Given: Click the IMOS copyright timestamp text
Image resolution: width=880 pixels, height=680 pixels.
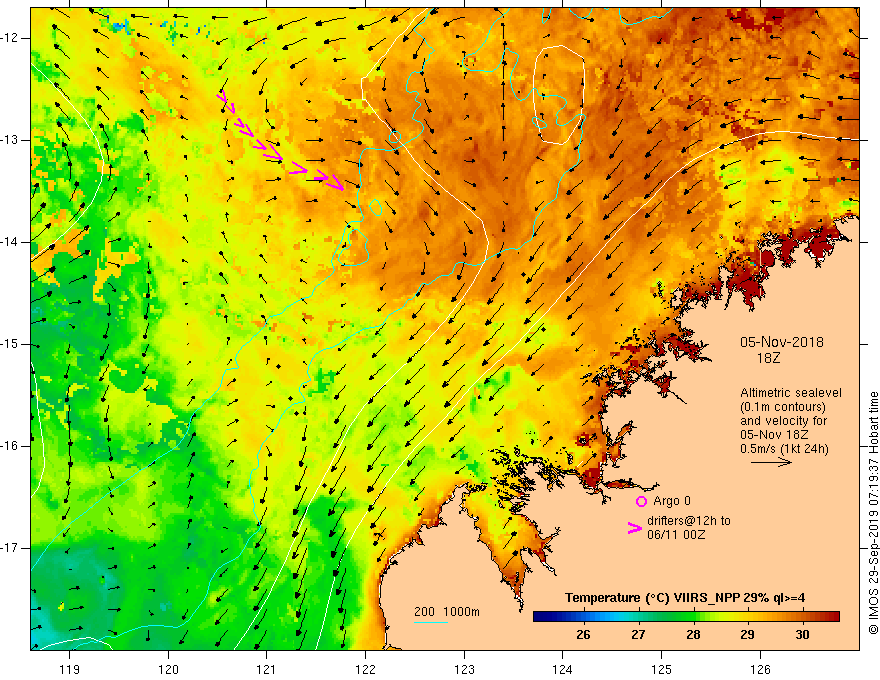Looking at the screenshot, I should tap(873, 513).
